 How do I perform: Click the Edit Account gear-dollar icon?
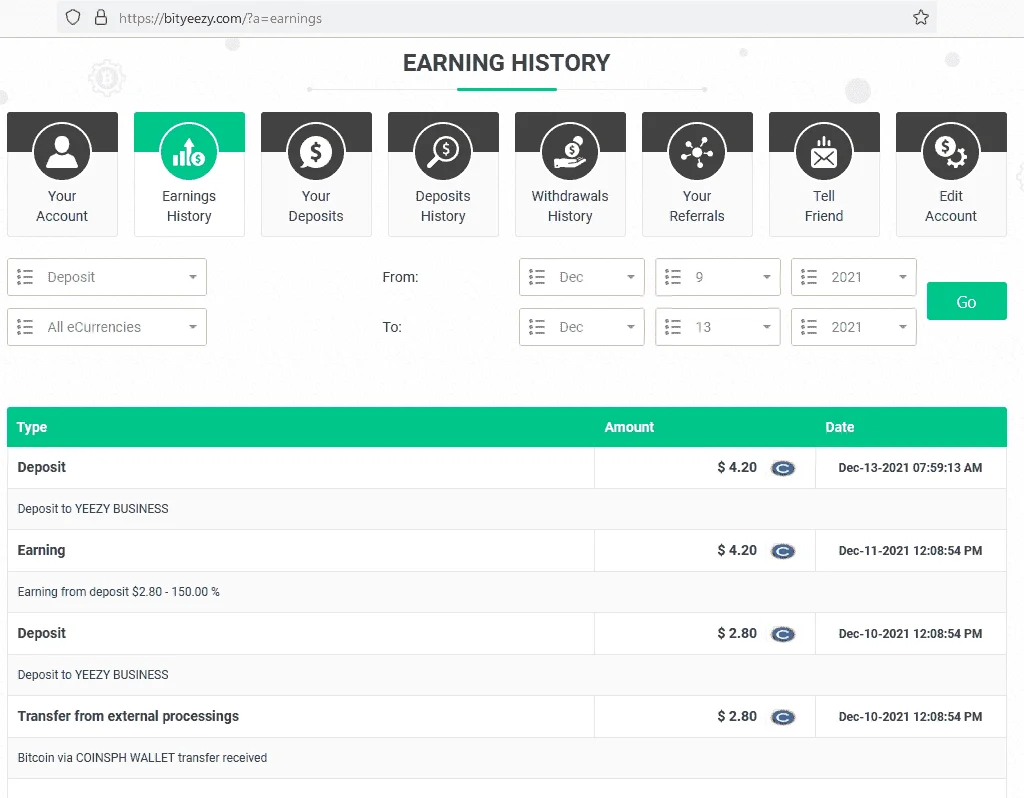point(951,152)
